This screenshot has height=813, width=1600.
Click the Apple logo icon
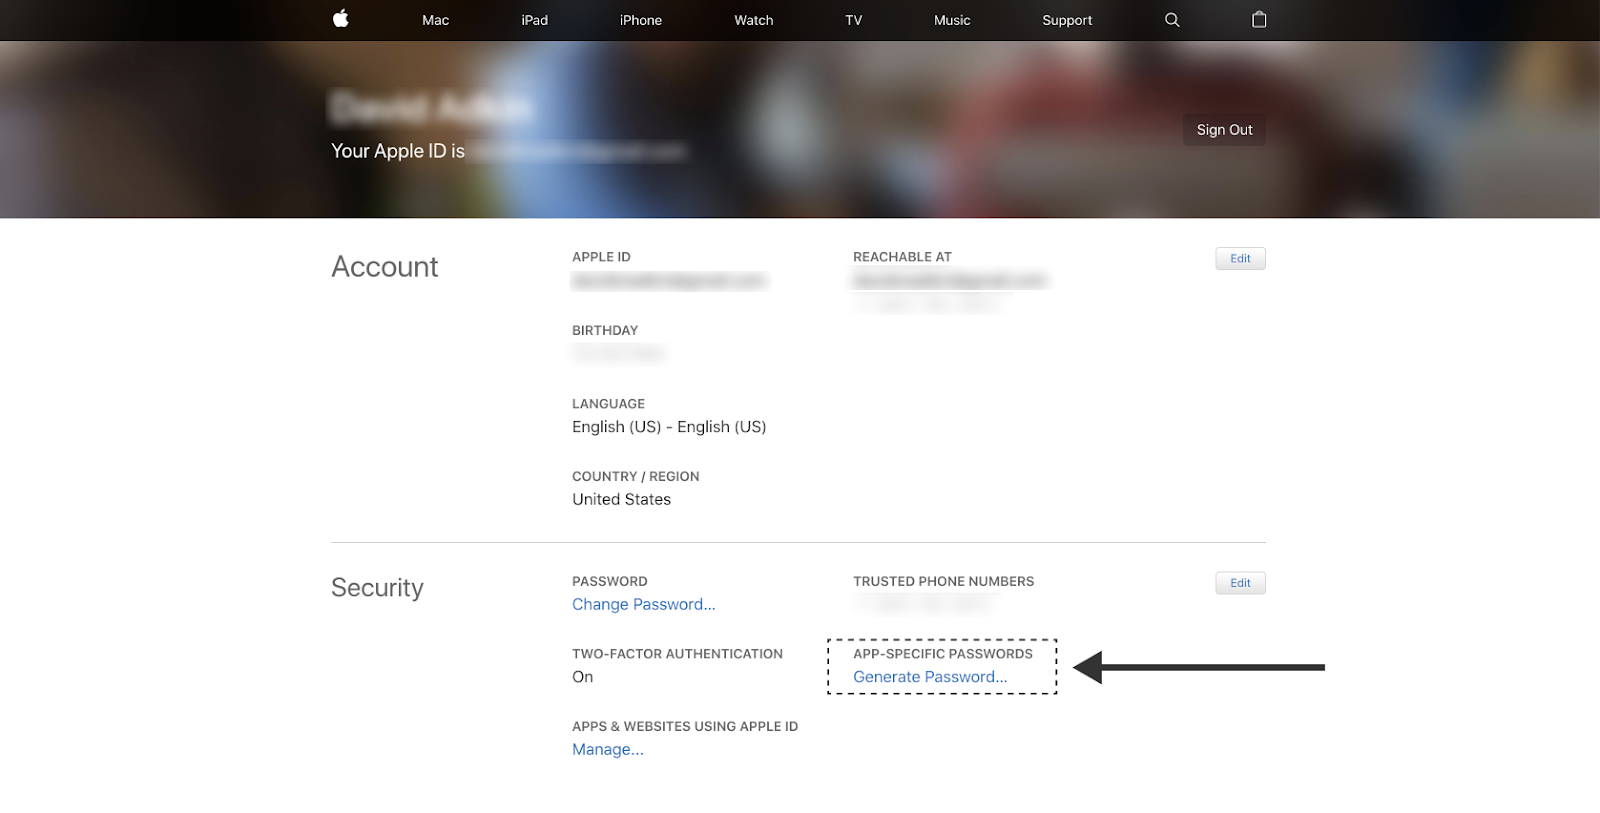pyautogui.click(x=340, y=19)
